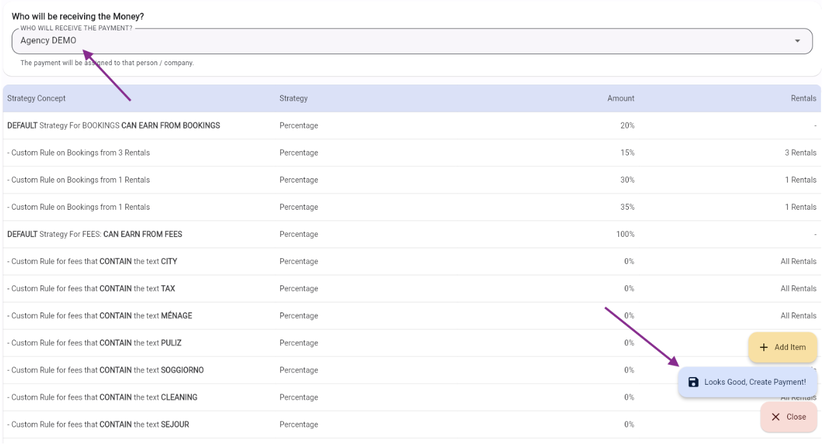Click the Strategy Concept column header
The width and height of the screenshot is (828, 448).
(36, 98)
